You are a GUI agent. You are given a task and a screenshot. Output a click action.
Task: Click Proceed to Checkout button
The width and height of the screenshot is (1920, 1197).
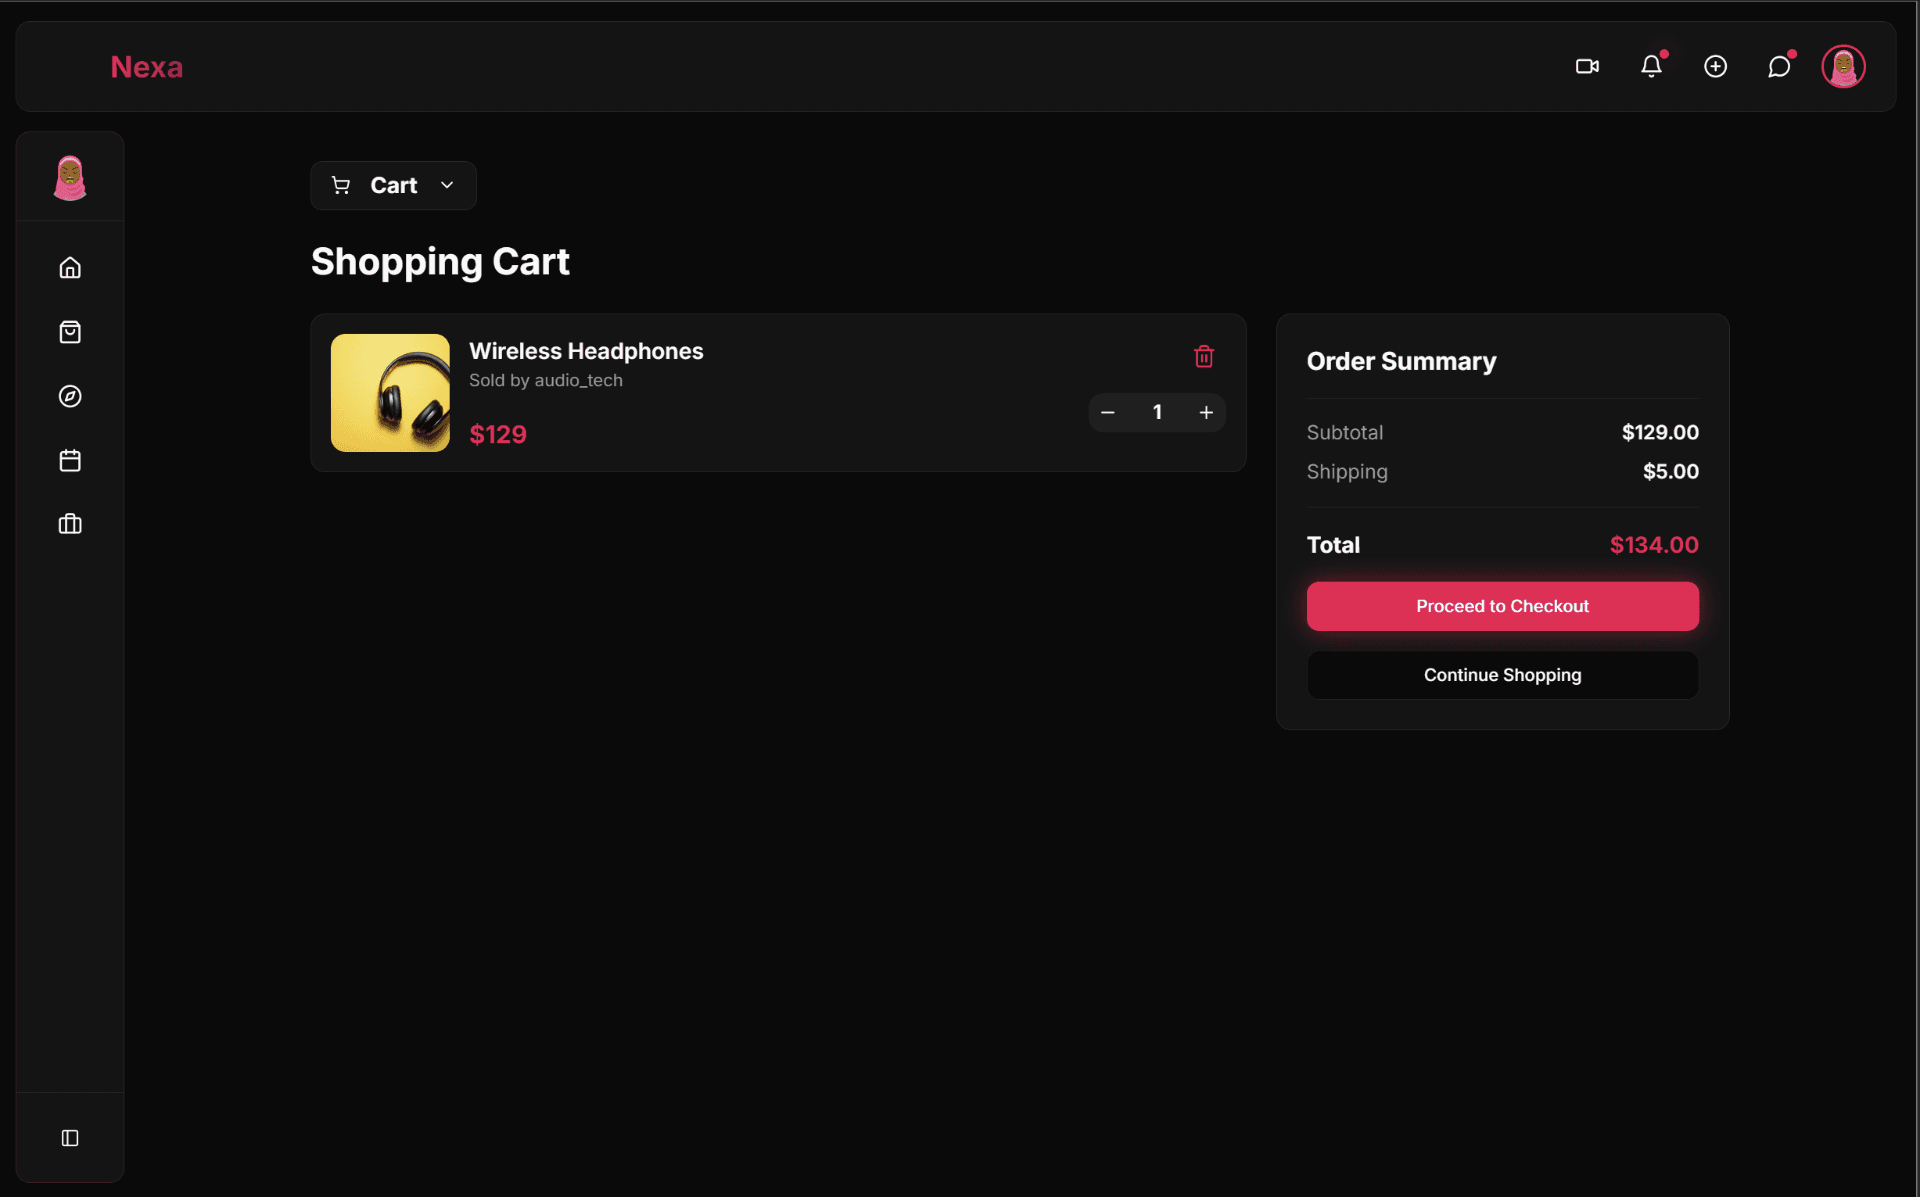coord(1502,606)
